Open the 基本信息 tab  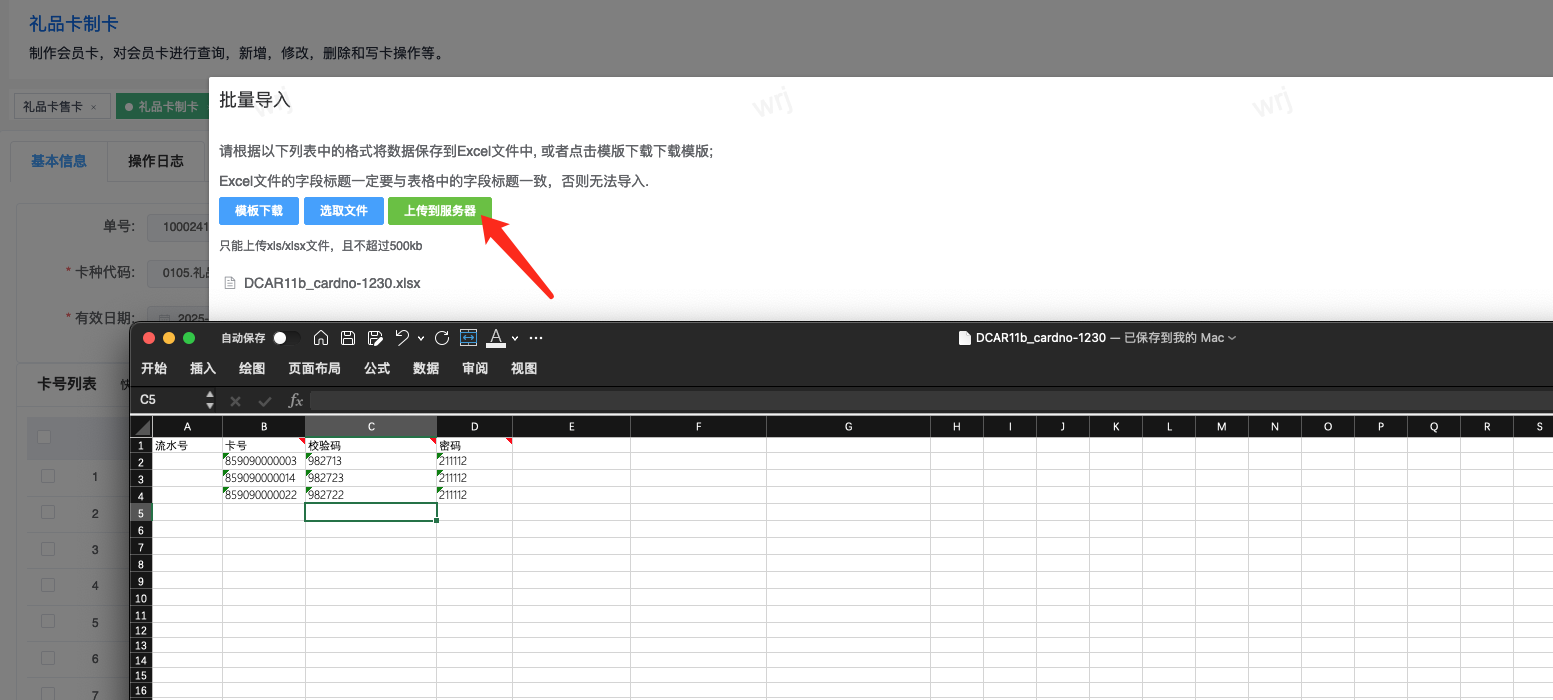coord(59,161)
